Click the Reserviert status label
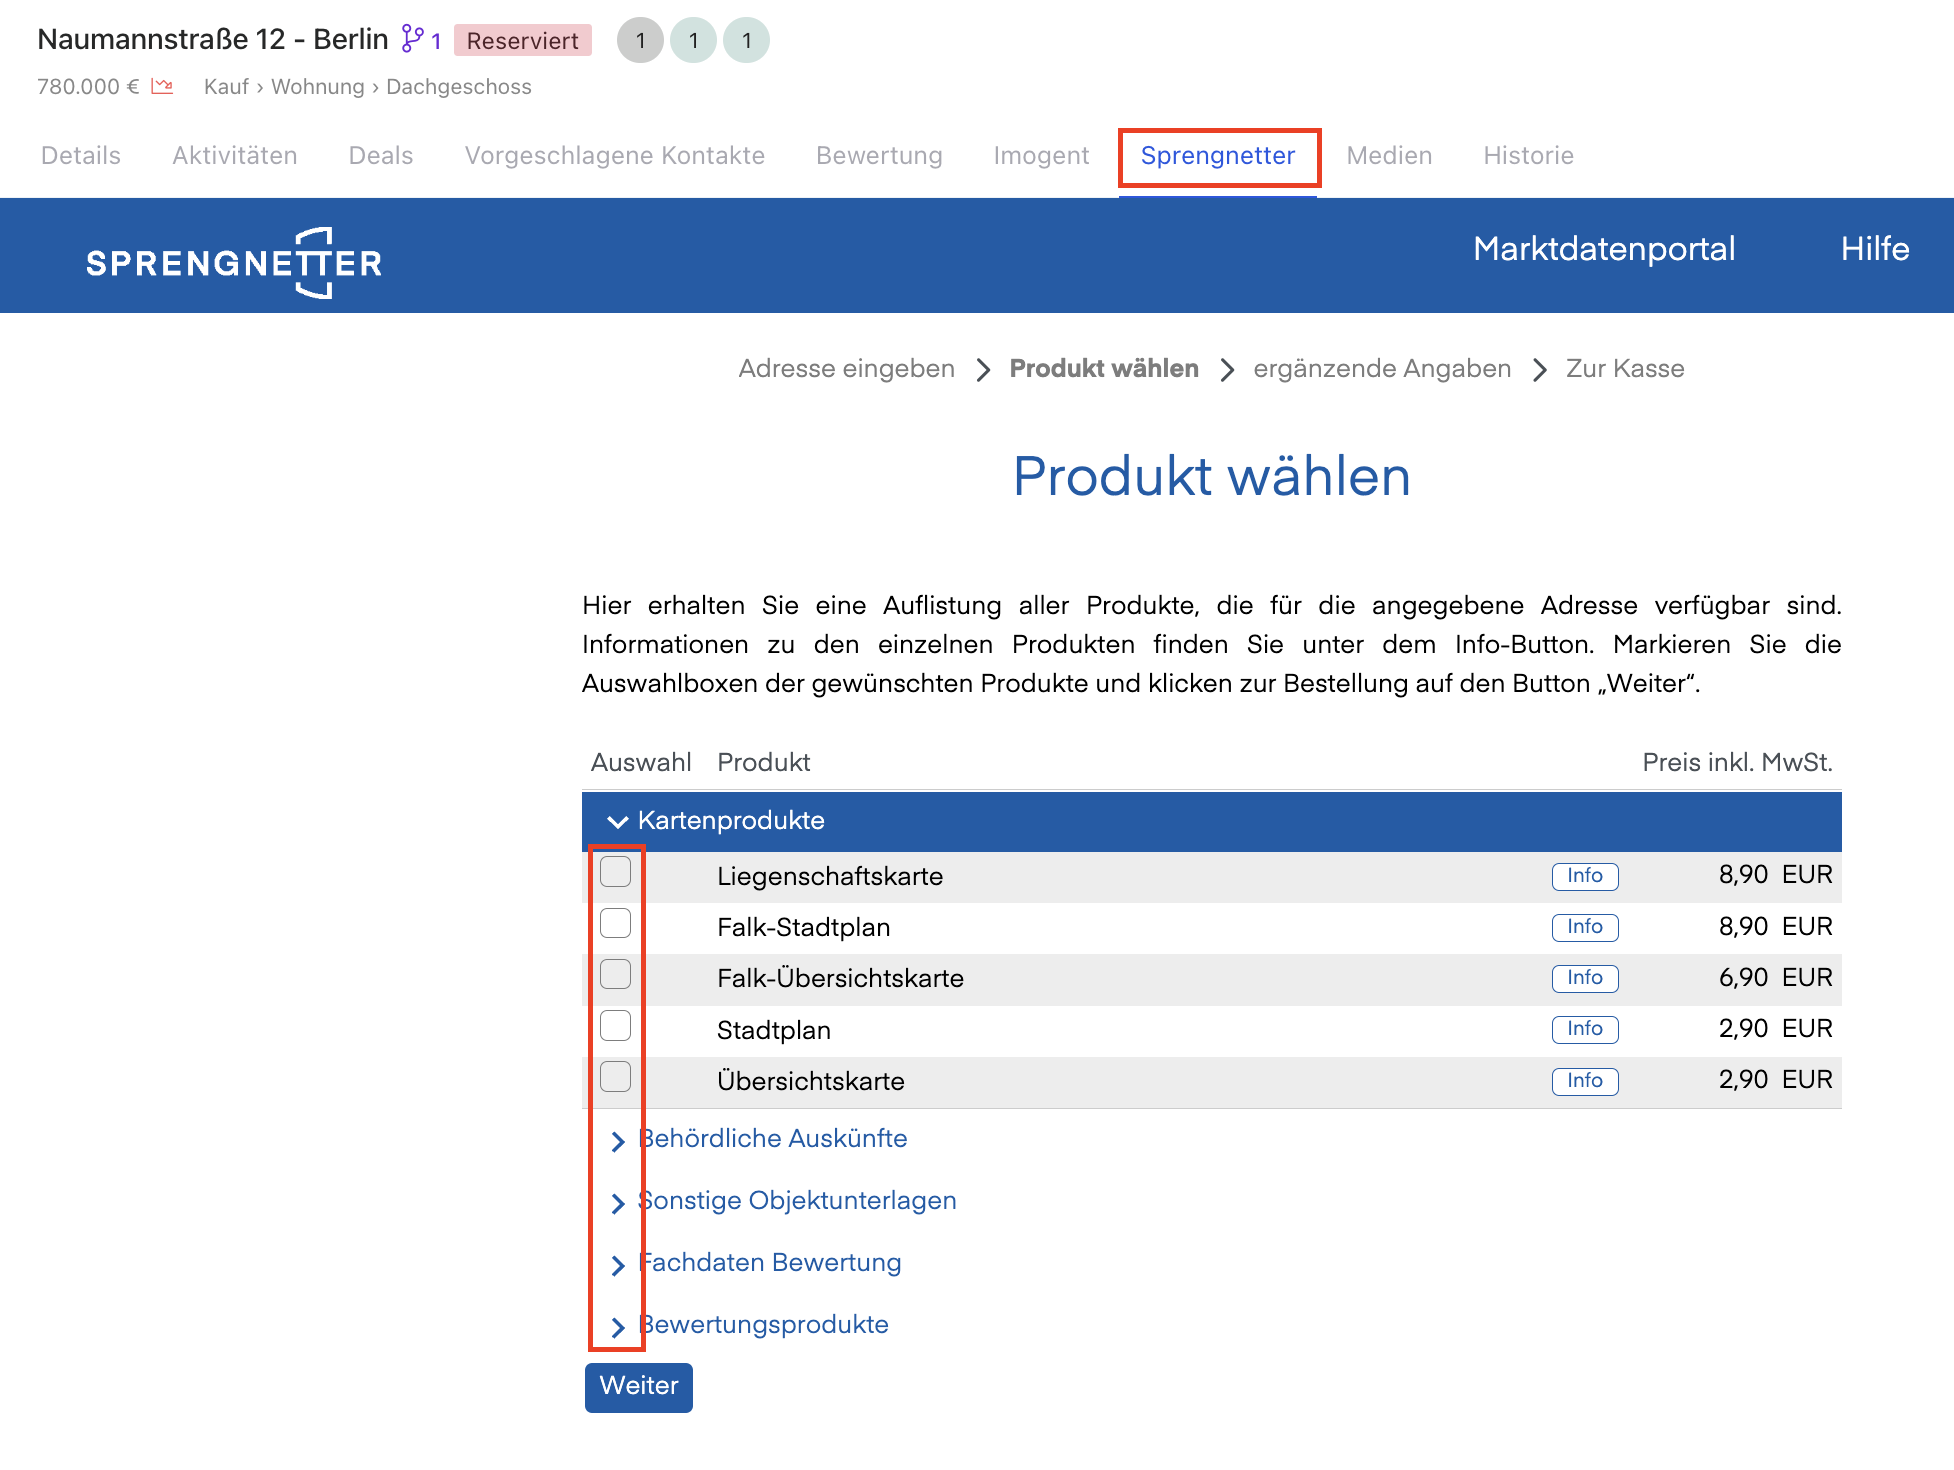Screen dimensions: 1954x1470 [x=522, y=41]
